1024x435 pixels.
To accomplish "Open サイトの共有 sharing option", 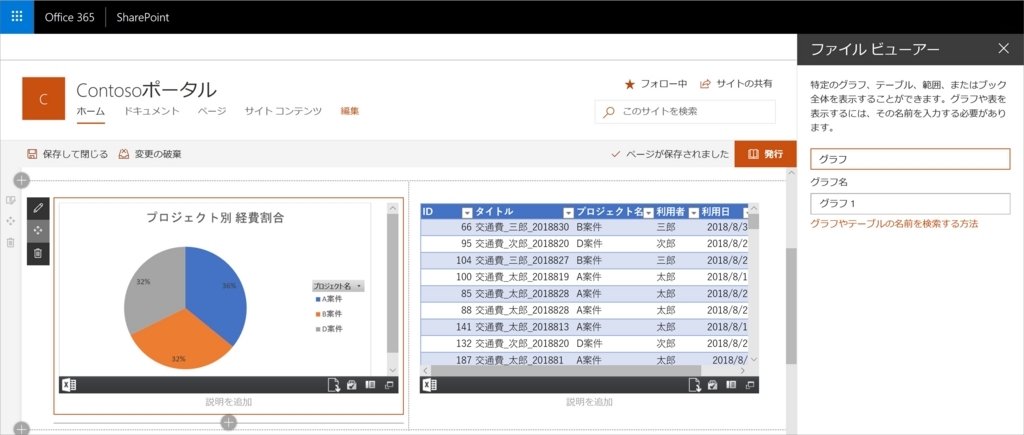I will click(x=736, y=84).
